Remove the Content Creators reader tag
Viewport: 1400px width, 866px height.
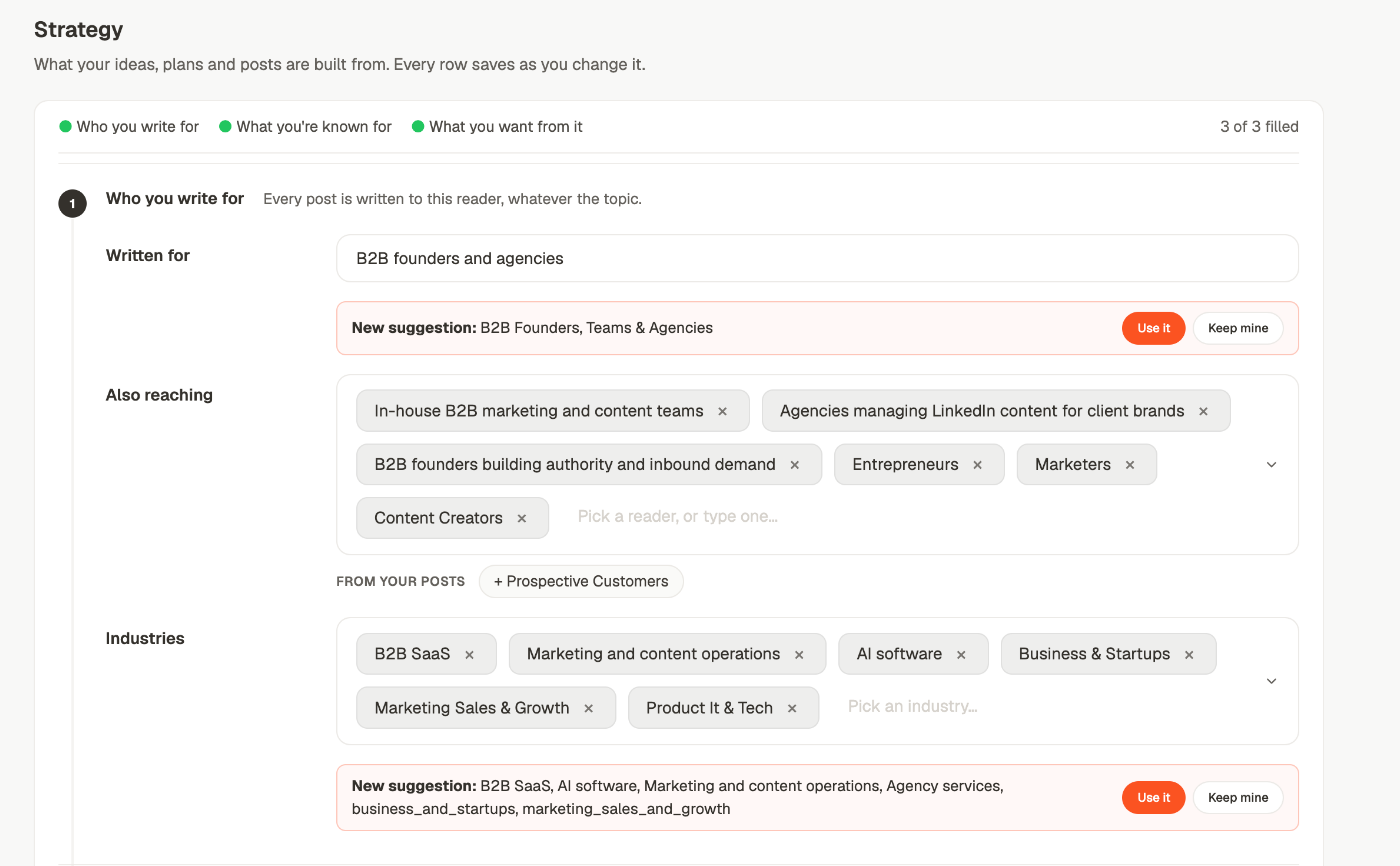[x=522, y=518]
